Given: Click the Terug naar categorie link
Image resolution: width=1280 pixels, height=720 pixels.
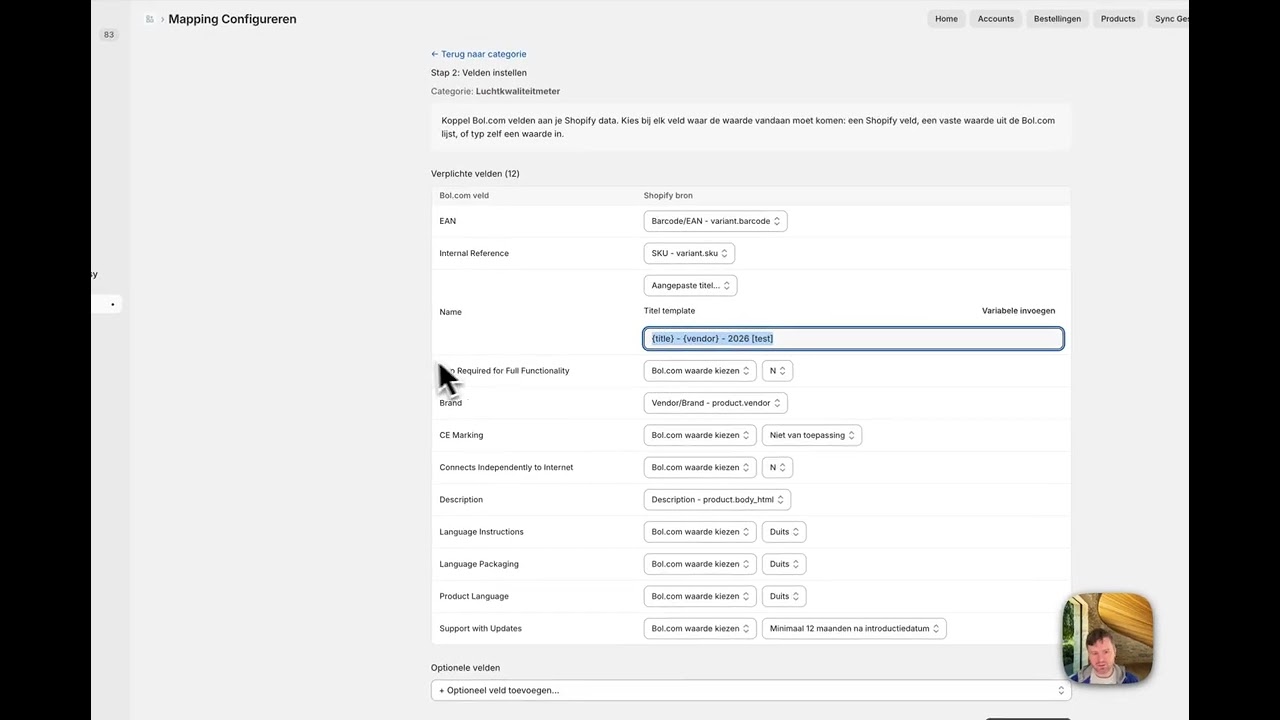Looking at the screenshot, I should click(478, 54).
